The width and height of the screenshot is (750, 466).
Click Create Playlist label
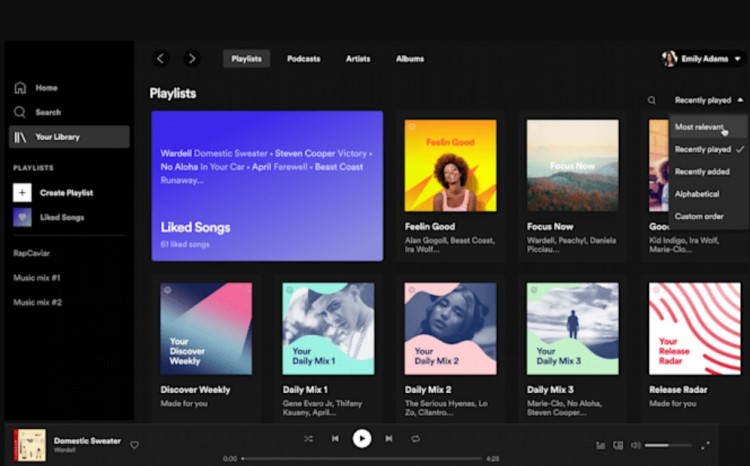[x=66, y=193]
